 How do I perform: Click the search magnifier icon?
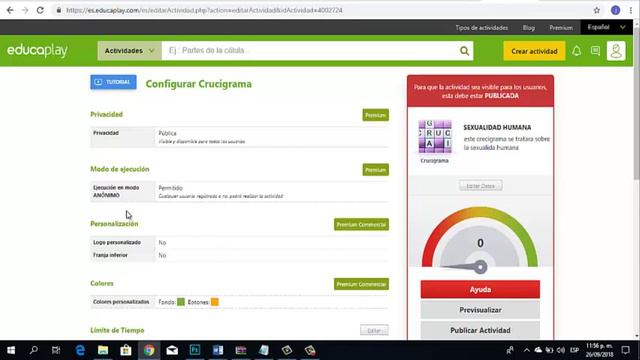[x=464, y=51]
